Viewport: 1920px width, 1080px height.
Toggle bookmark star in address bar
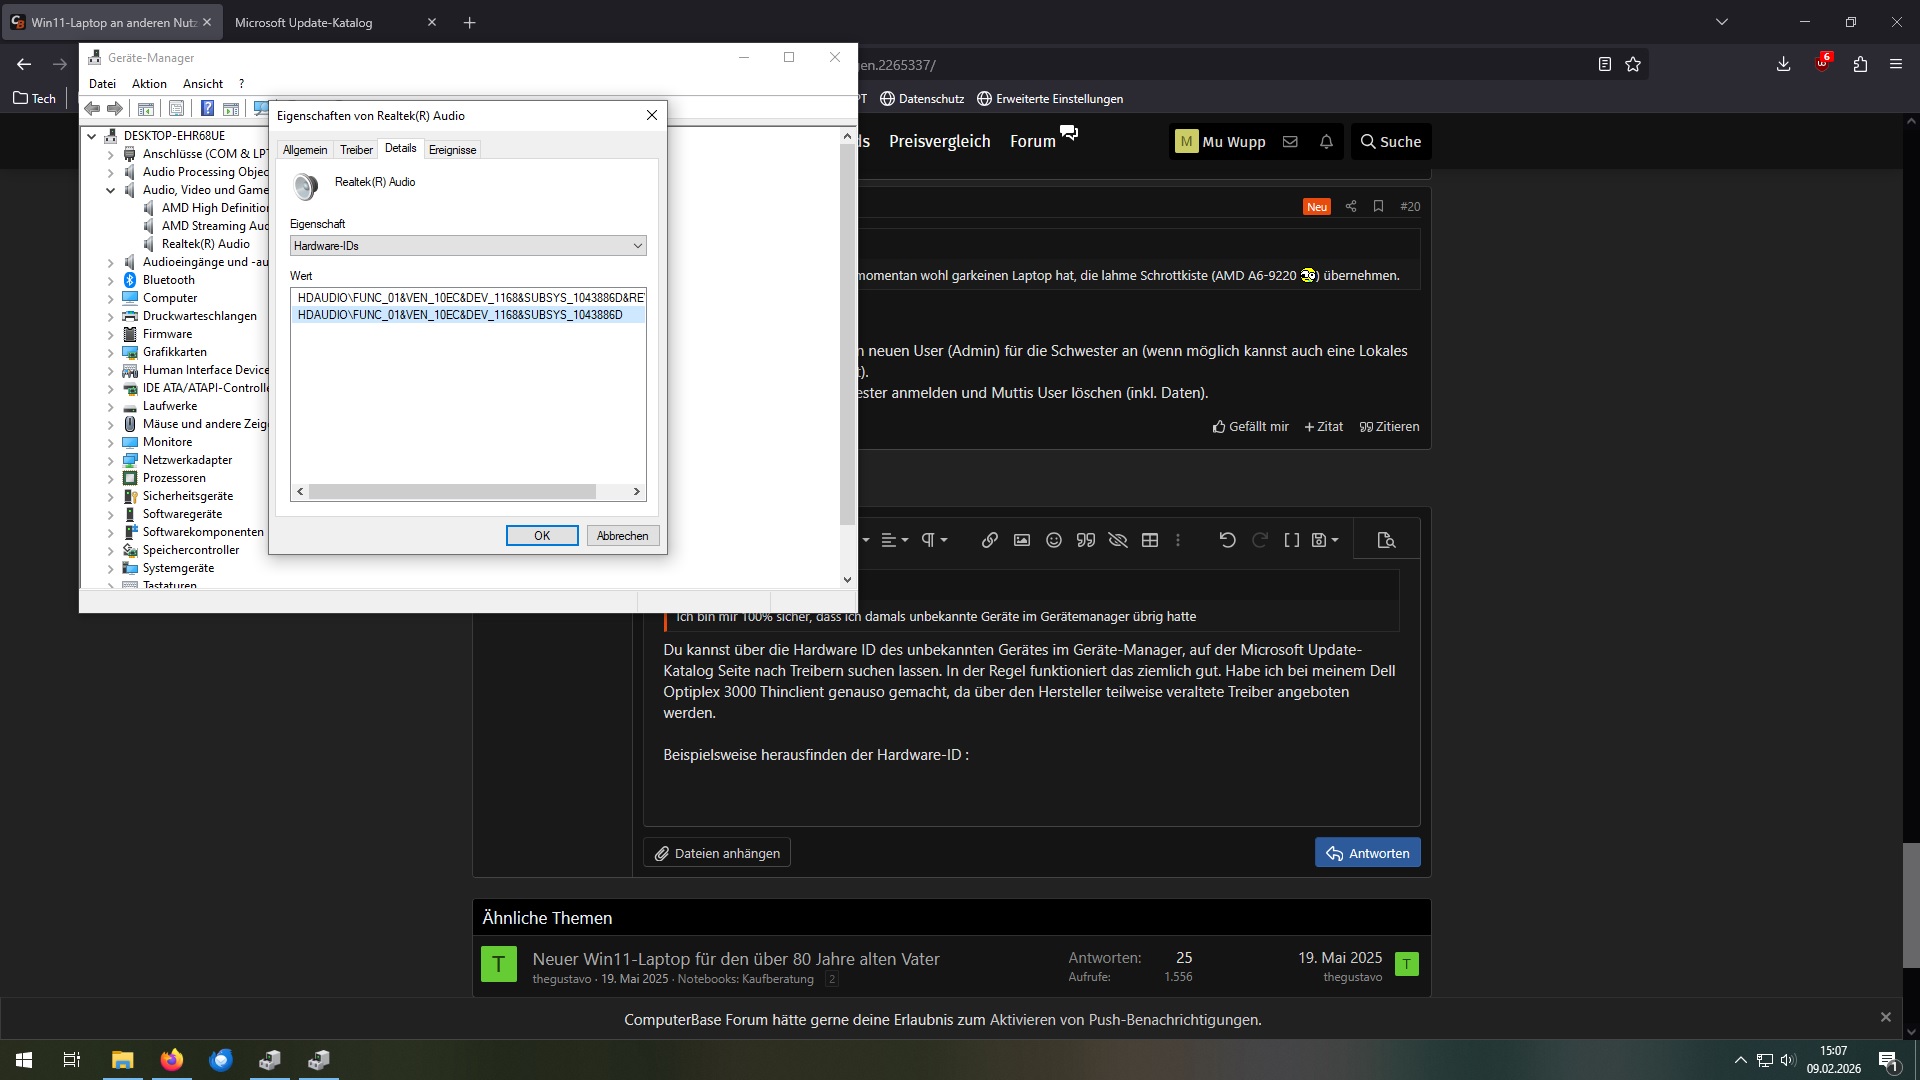pyautogui.click(x=1633, y=65)
